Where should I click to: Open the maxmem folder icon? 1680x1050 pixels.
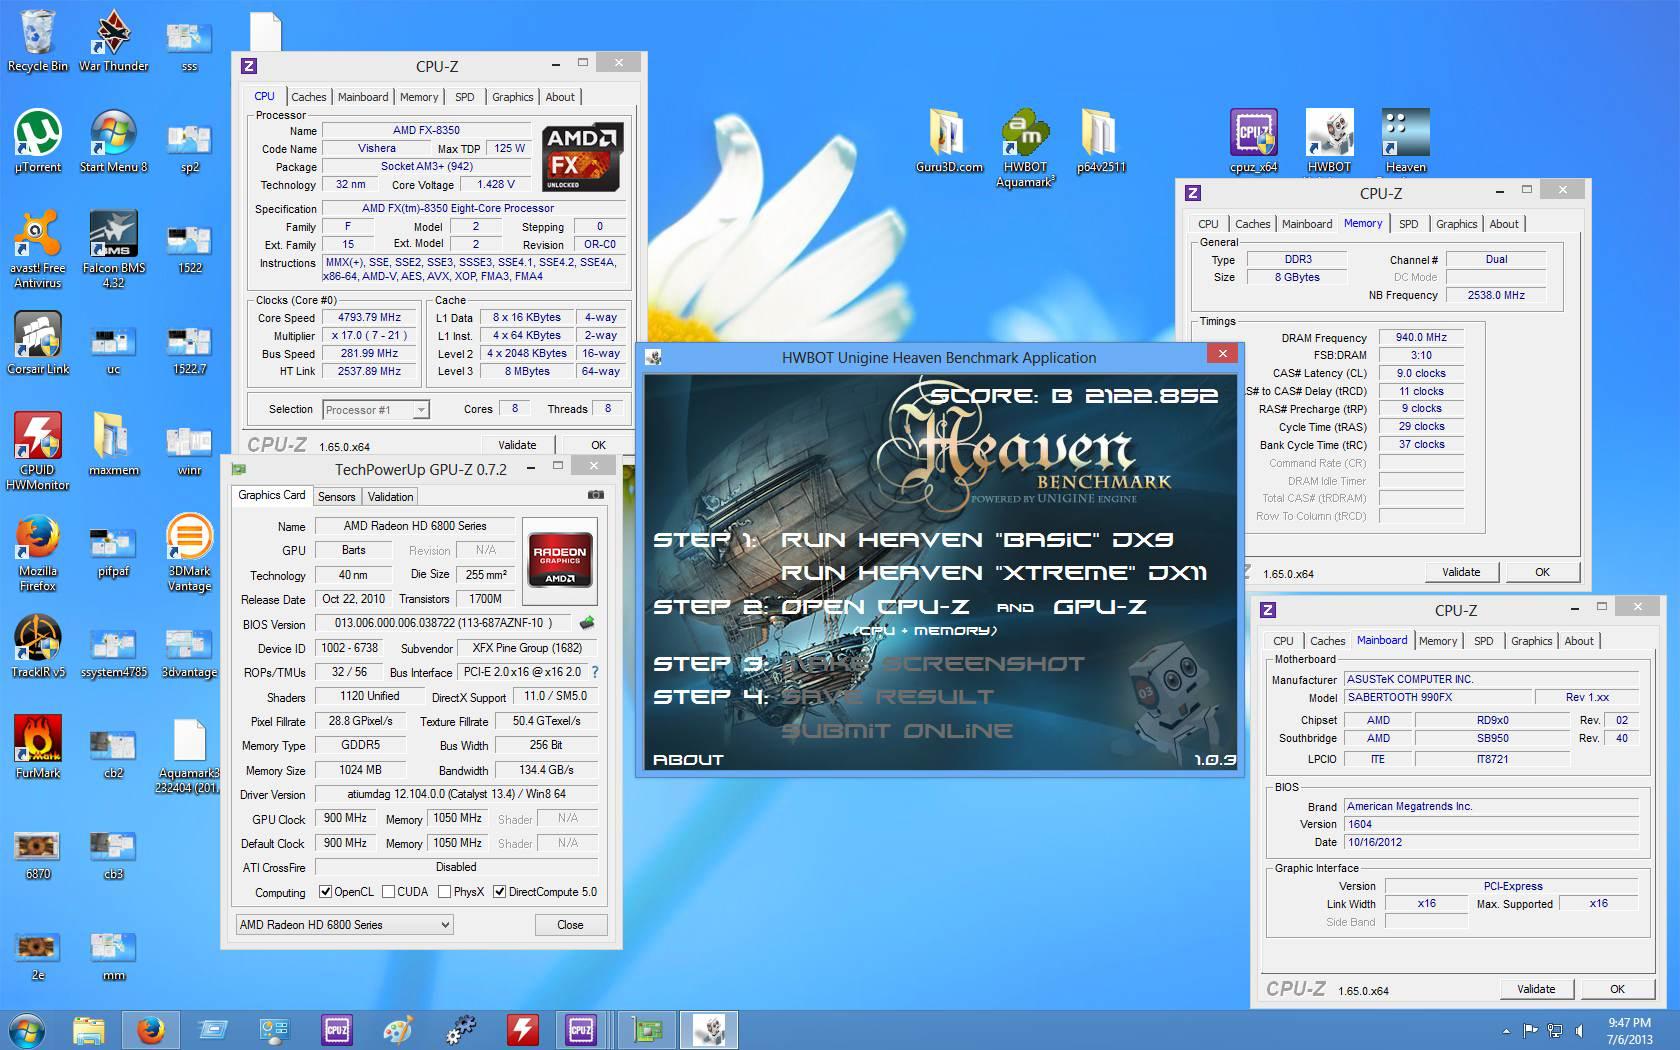113,445
